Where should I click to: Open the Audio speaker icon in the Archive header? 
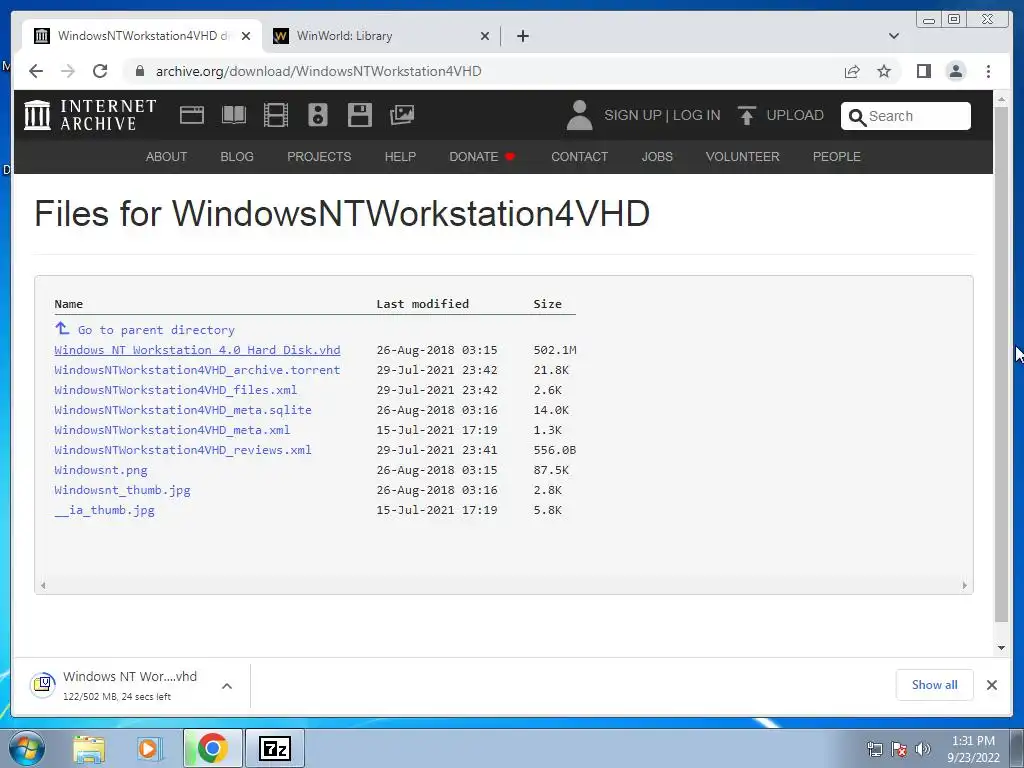[318, 115]
